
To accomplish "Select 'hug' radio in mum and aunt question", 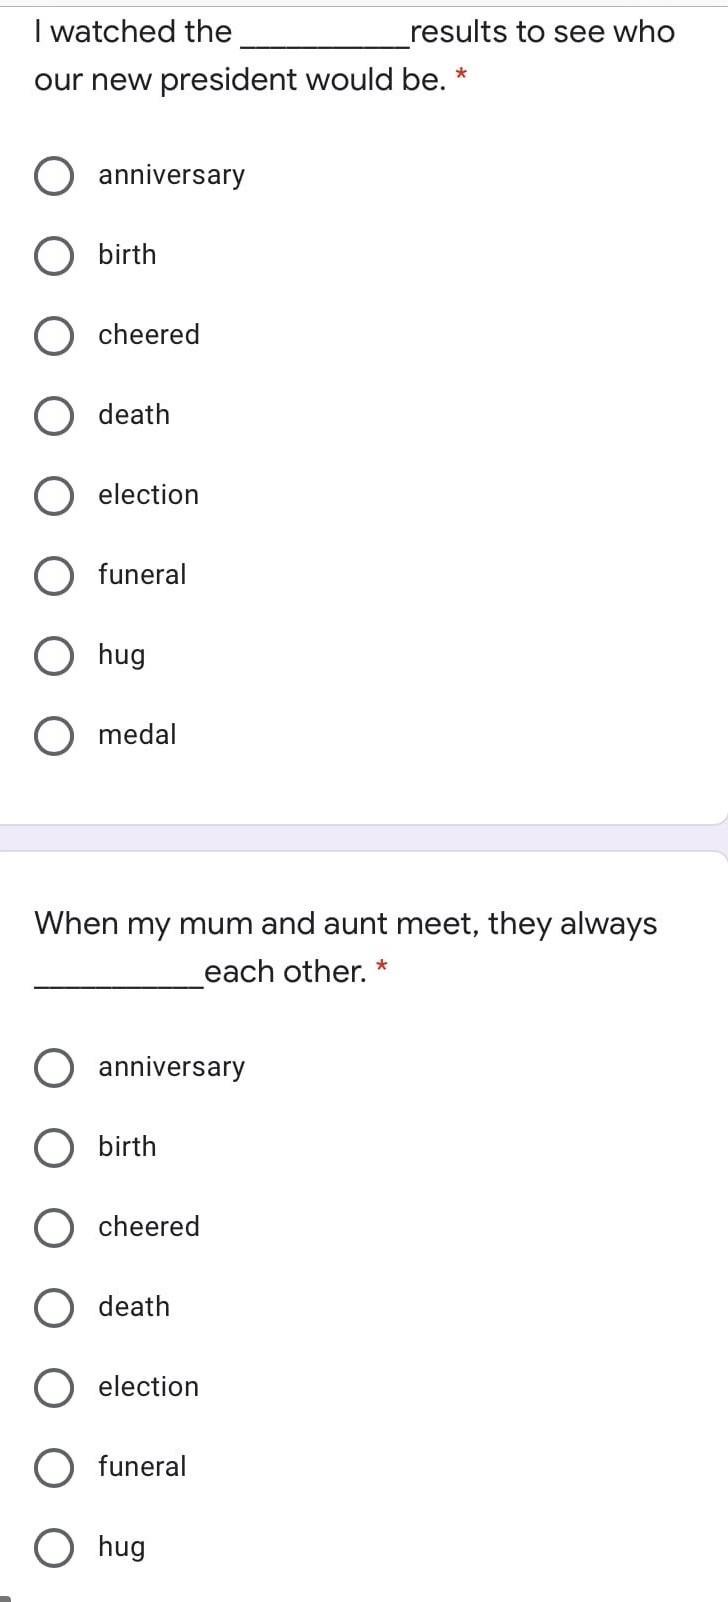I will [54, 1548].
